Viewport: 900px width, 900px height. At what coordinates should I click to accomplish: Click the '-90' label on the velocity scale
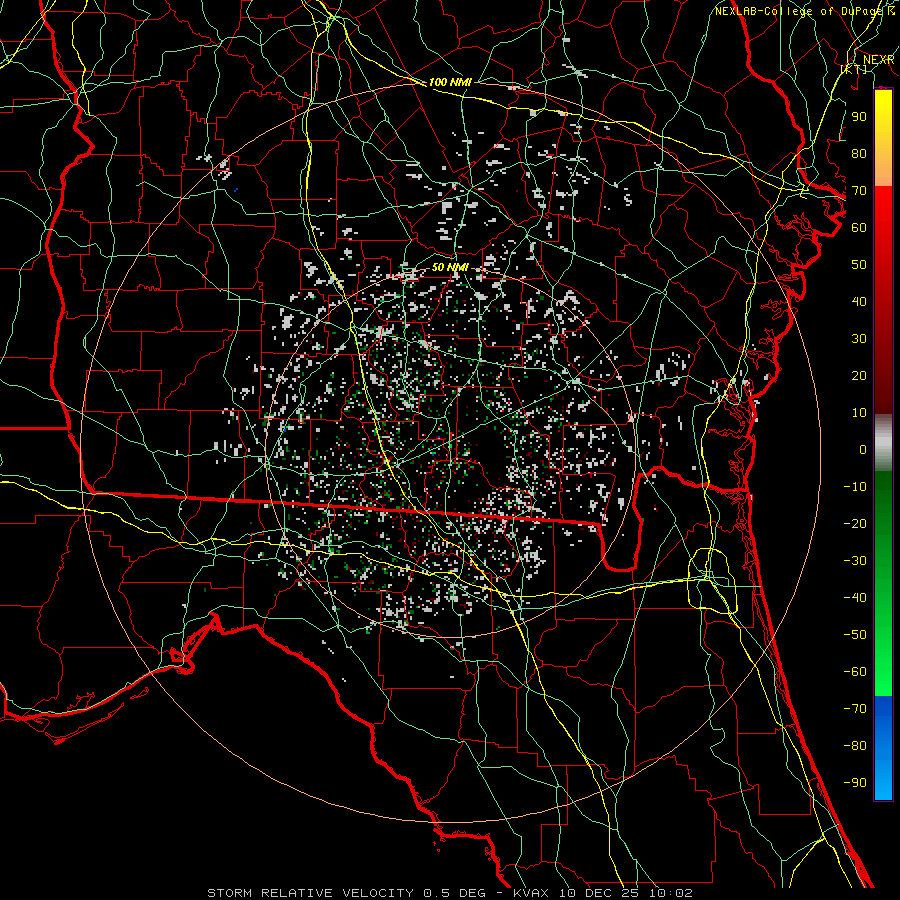click(855, 783)
